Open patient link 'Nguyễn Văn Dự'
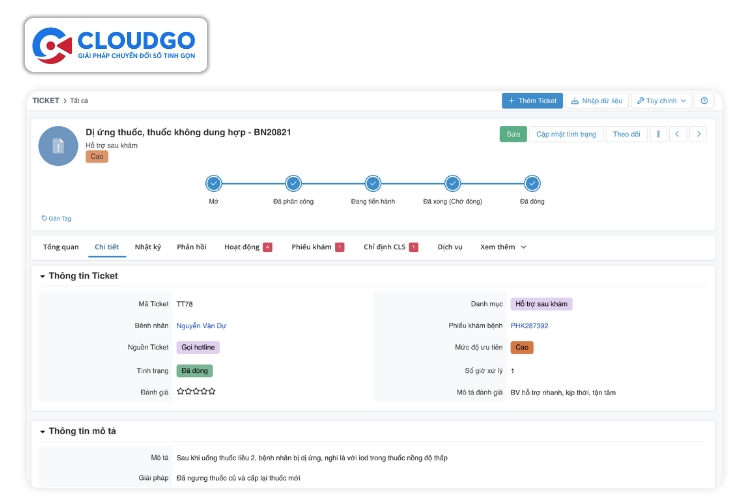Viewport: 750px width, 500px height. click(x=202, y=325)
